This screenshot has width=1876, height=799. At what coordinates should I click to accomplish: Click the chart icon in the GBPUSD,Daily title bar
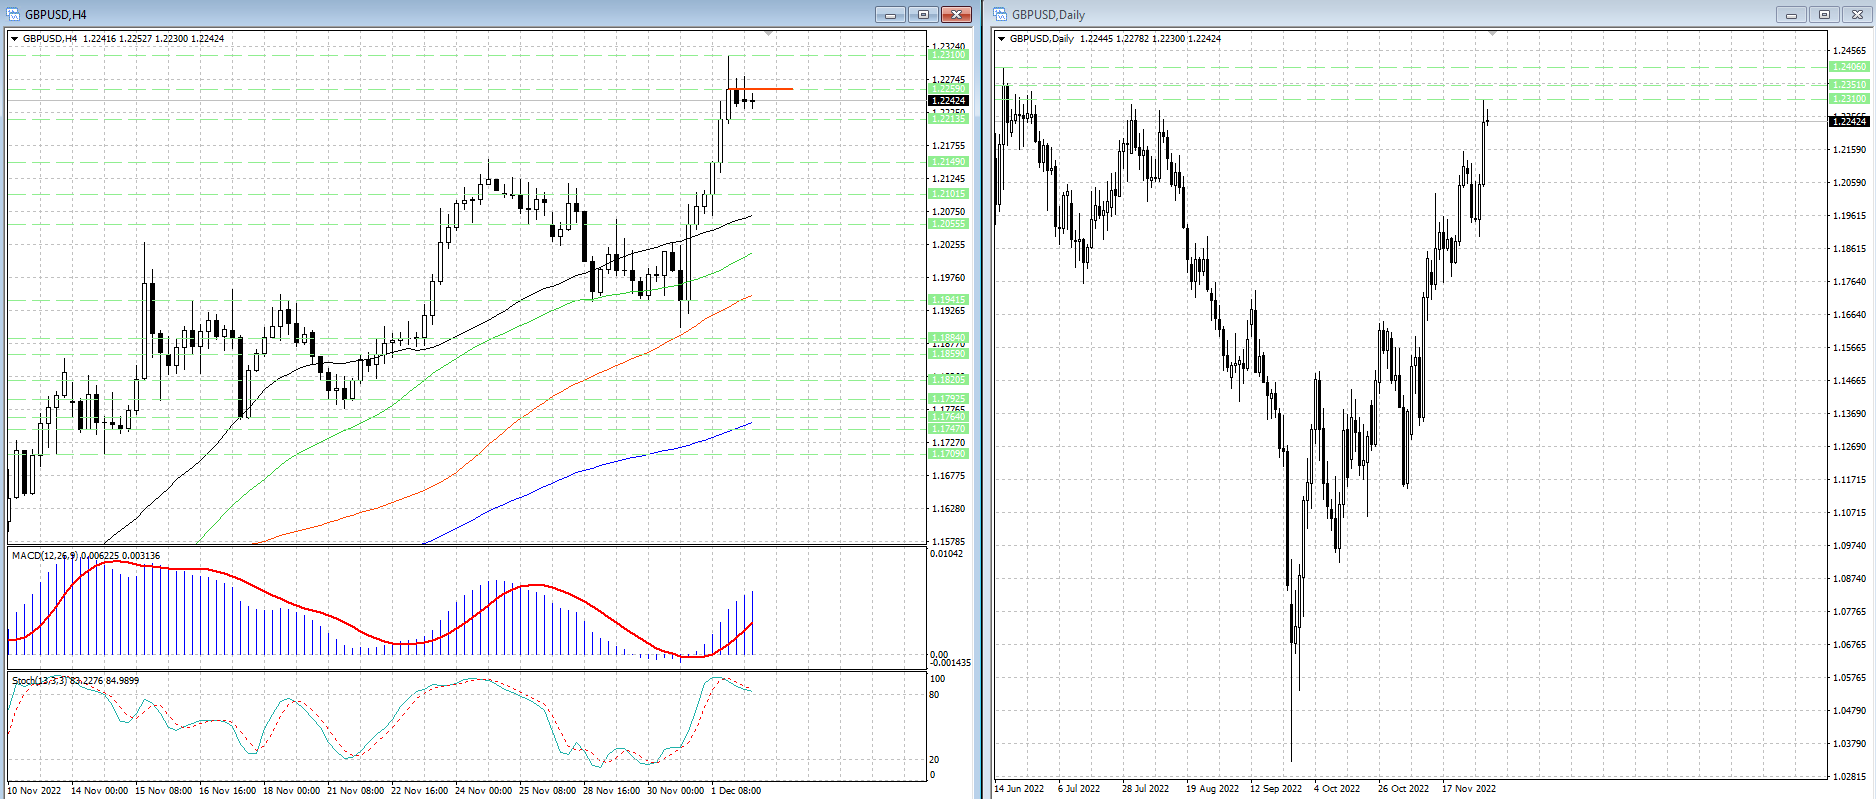1000,14
